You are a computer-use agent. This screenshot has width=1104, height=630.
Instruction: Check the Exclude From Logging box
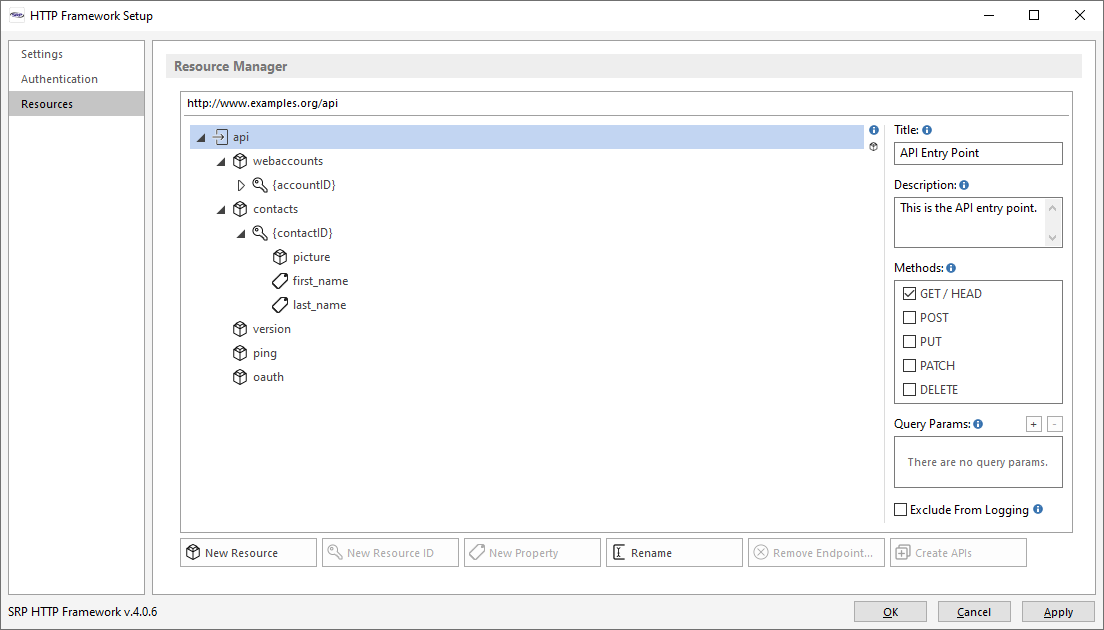[x=901, y=510]
